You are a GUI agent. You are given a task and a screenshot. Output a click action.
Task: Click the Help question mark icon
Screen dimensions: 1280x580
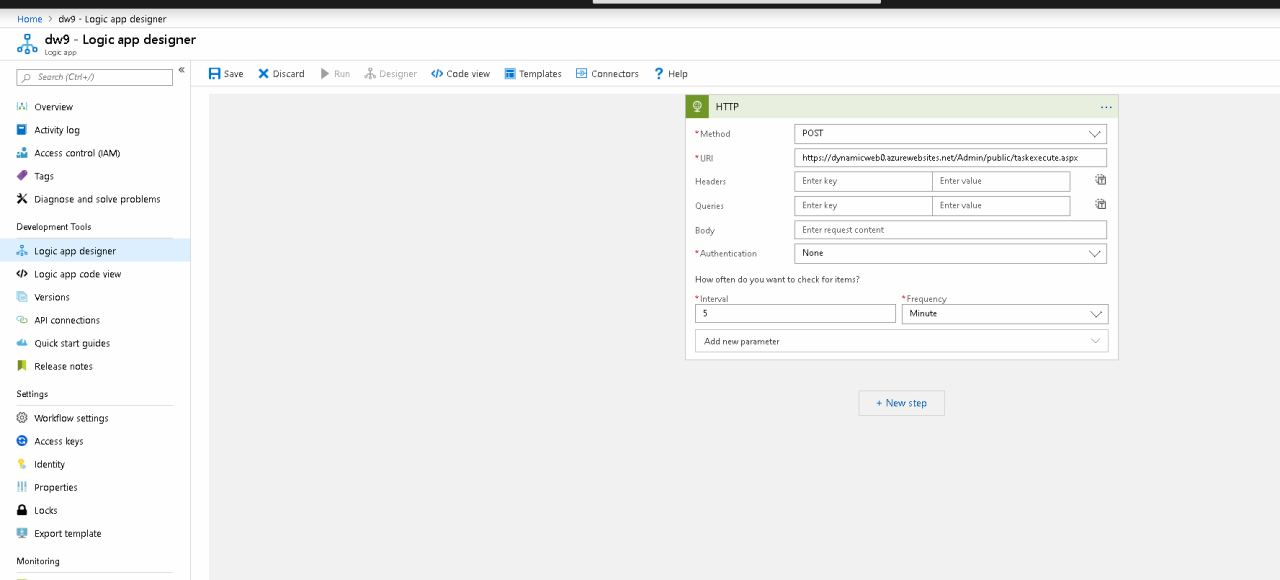tap(659, 74)
